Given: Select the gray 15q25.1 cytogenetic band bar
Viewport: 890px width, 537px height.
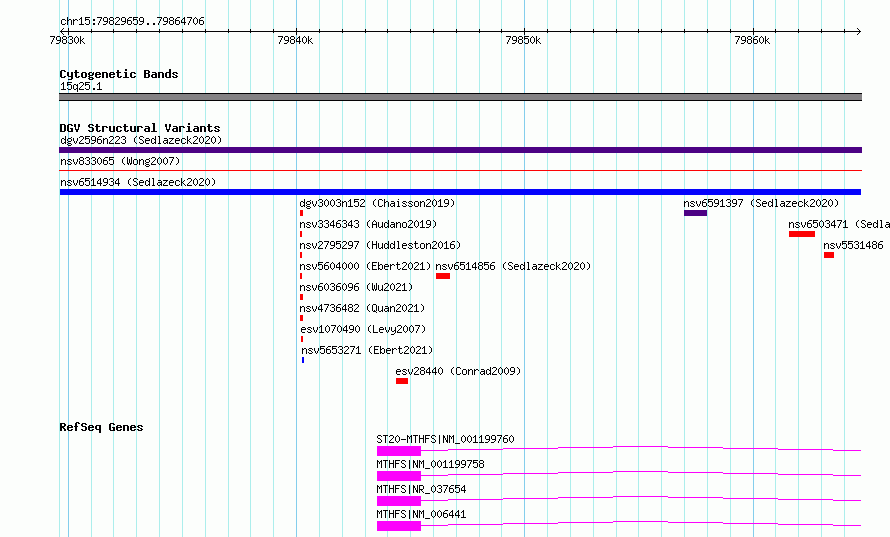Looking at the screenshot, I should [x=460, y=97].
